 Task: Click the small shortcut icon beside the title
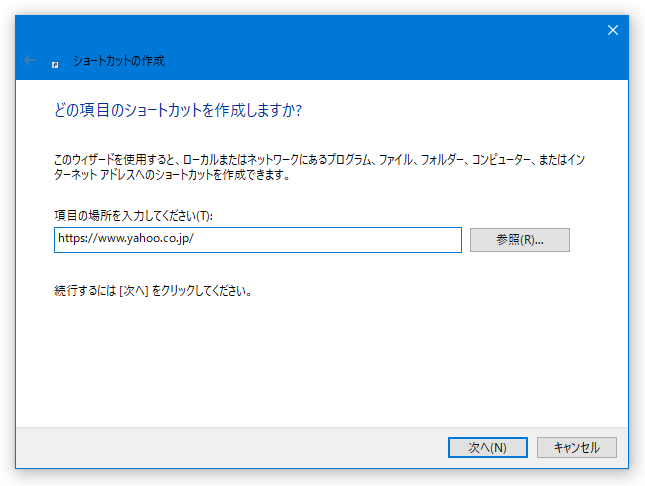tap(55, 65)
